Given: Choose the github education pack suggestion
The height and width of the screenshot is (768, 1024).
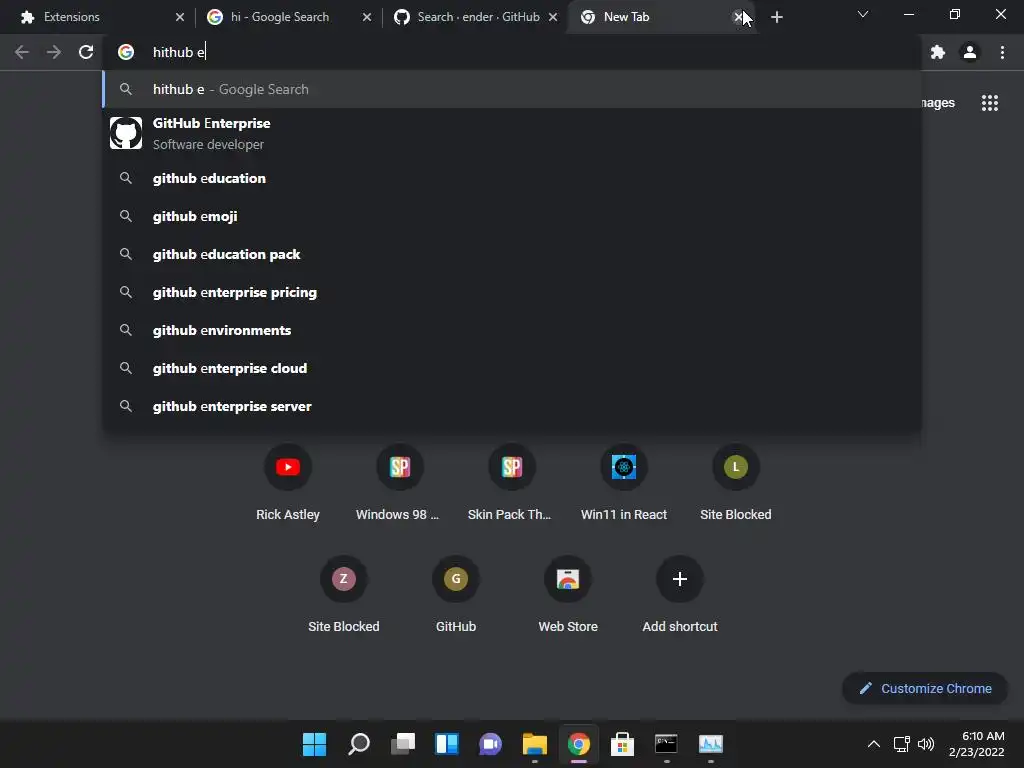Looking at the screenshot, I should tap(512, 254).
